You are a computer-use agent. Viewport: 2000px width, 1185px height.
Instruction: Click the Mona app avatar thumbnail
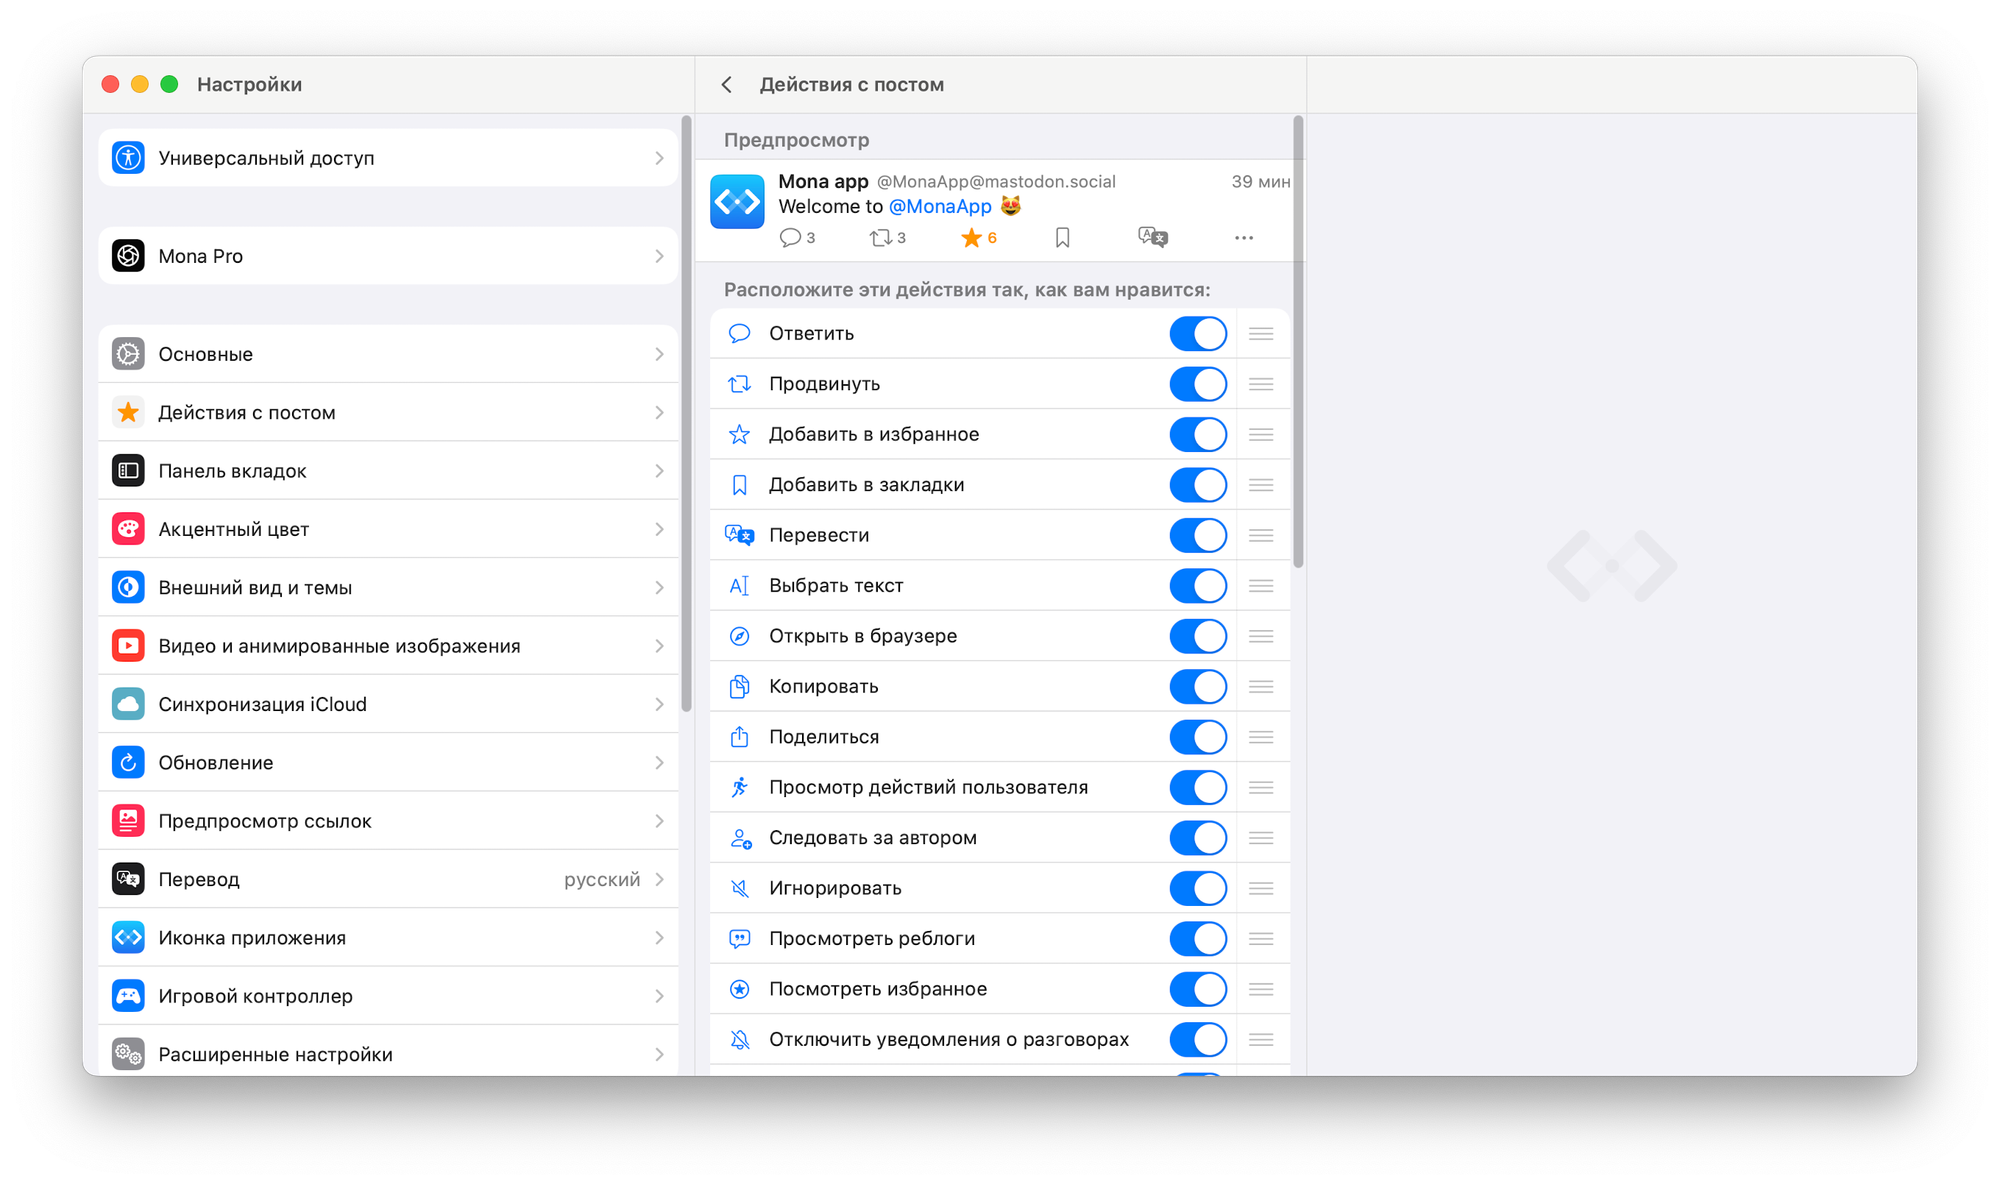(x=737, y=202)
